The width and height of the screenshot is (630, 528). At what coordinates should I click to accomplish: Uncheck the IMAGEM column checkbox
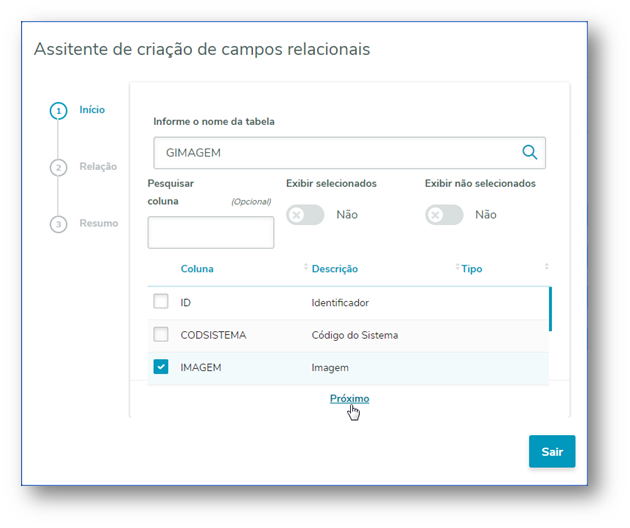point(161,367)
